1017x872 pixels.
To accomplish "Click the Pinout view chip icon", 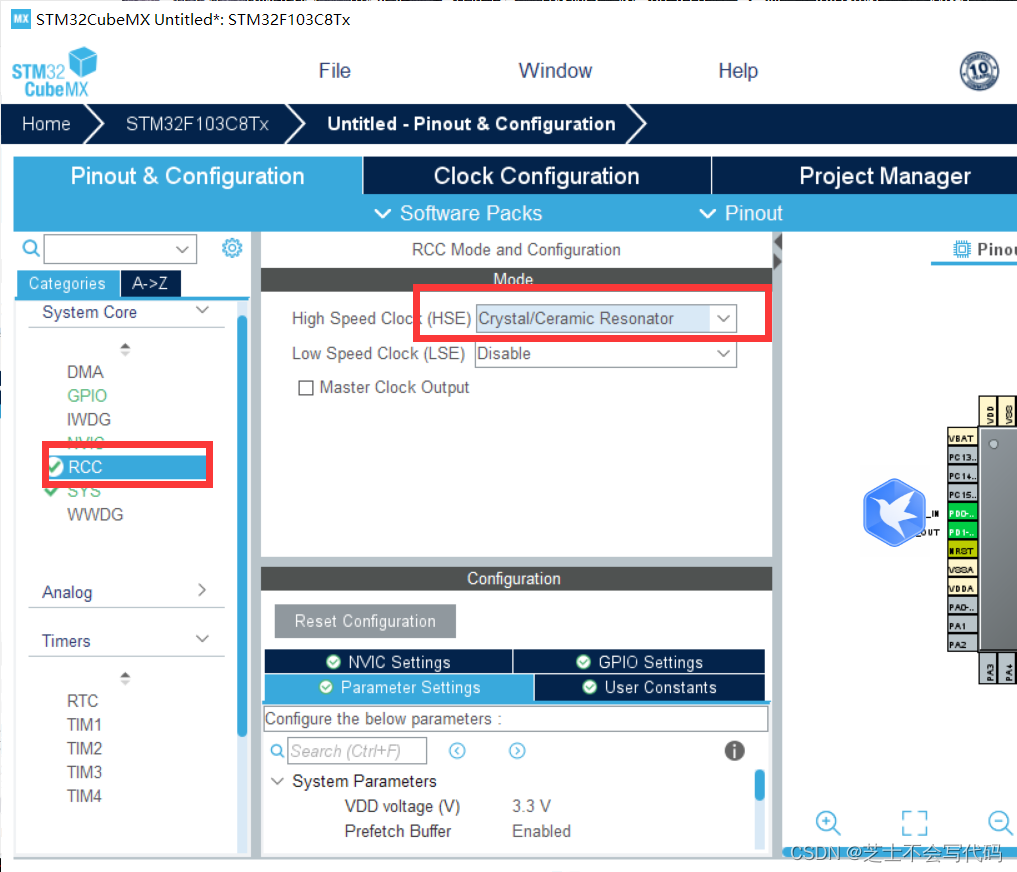I will click(962, 249).
